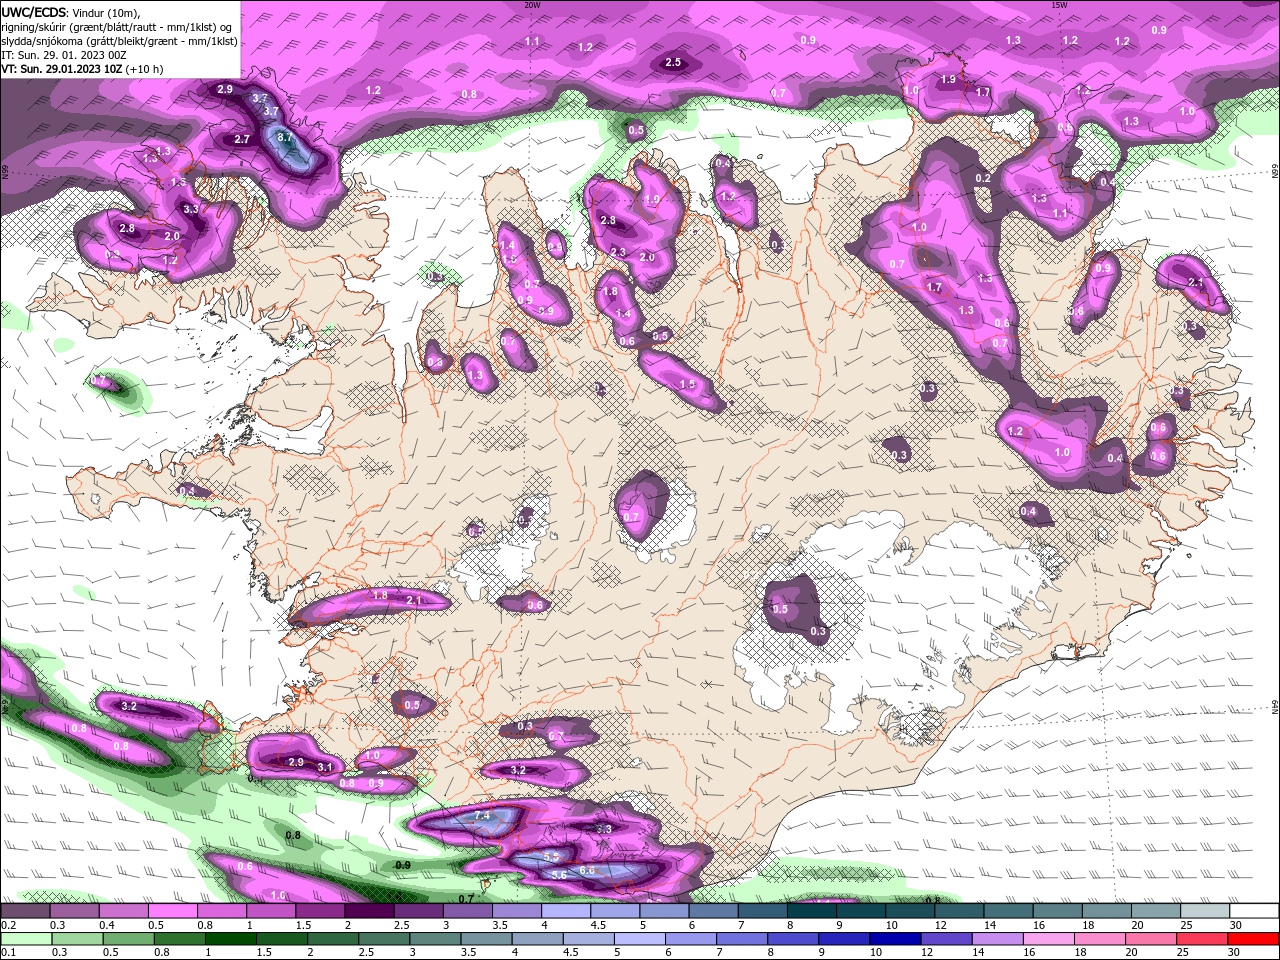This screenshot has height=960, width=1280.
Task: Click the 4.5 label of upper legend scale
Action: point(598,925)
